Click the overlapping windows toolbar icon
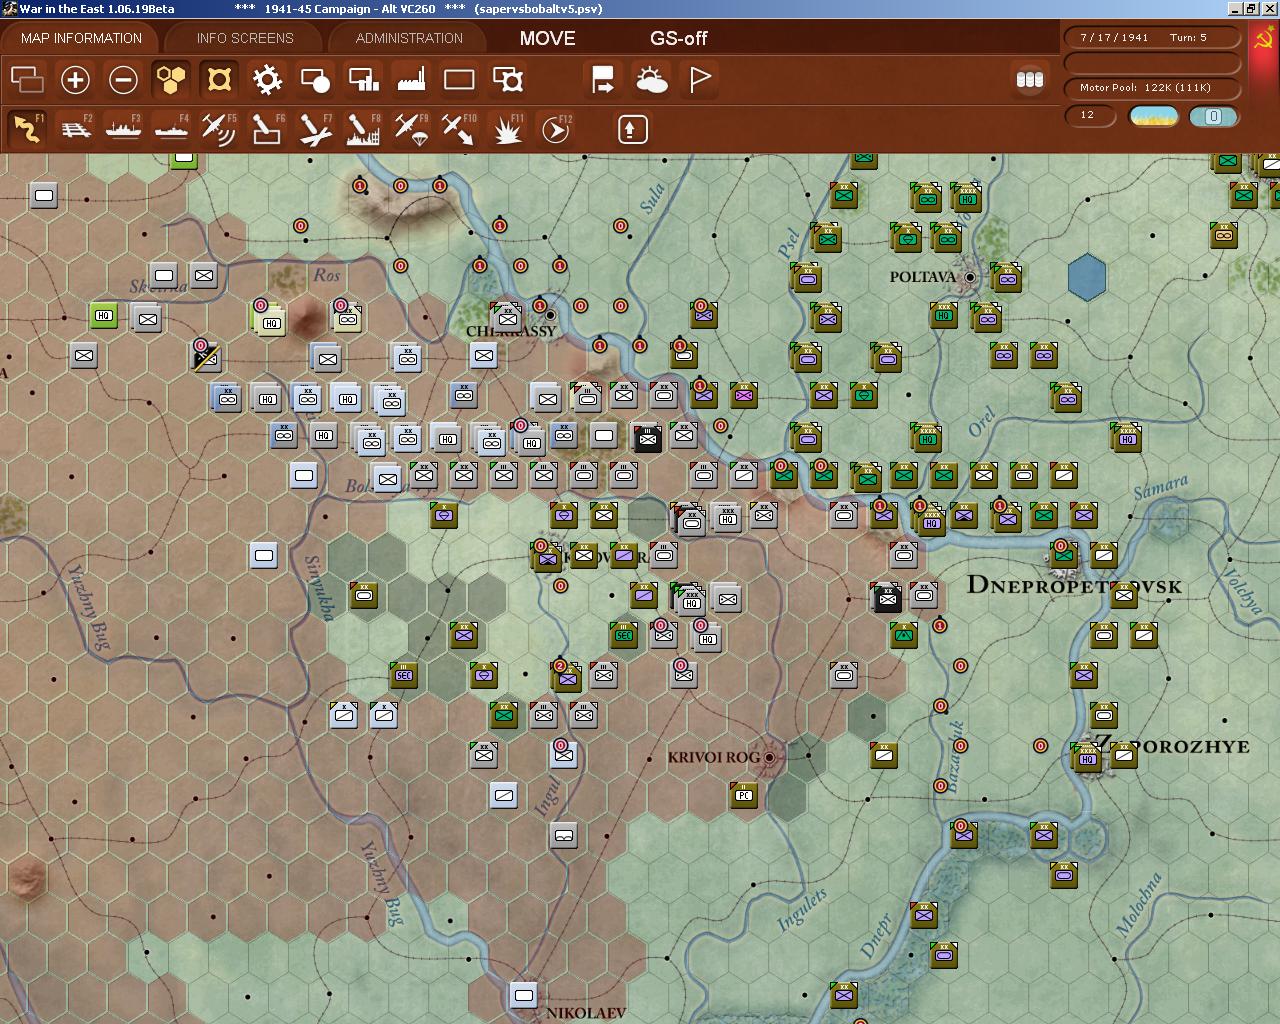 [x=27, y=79]
